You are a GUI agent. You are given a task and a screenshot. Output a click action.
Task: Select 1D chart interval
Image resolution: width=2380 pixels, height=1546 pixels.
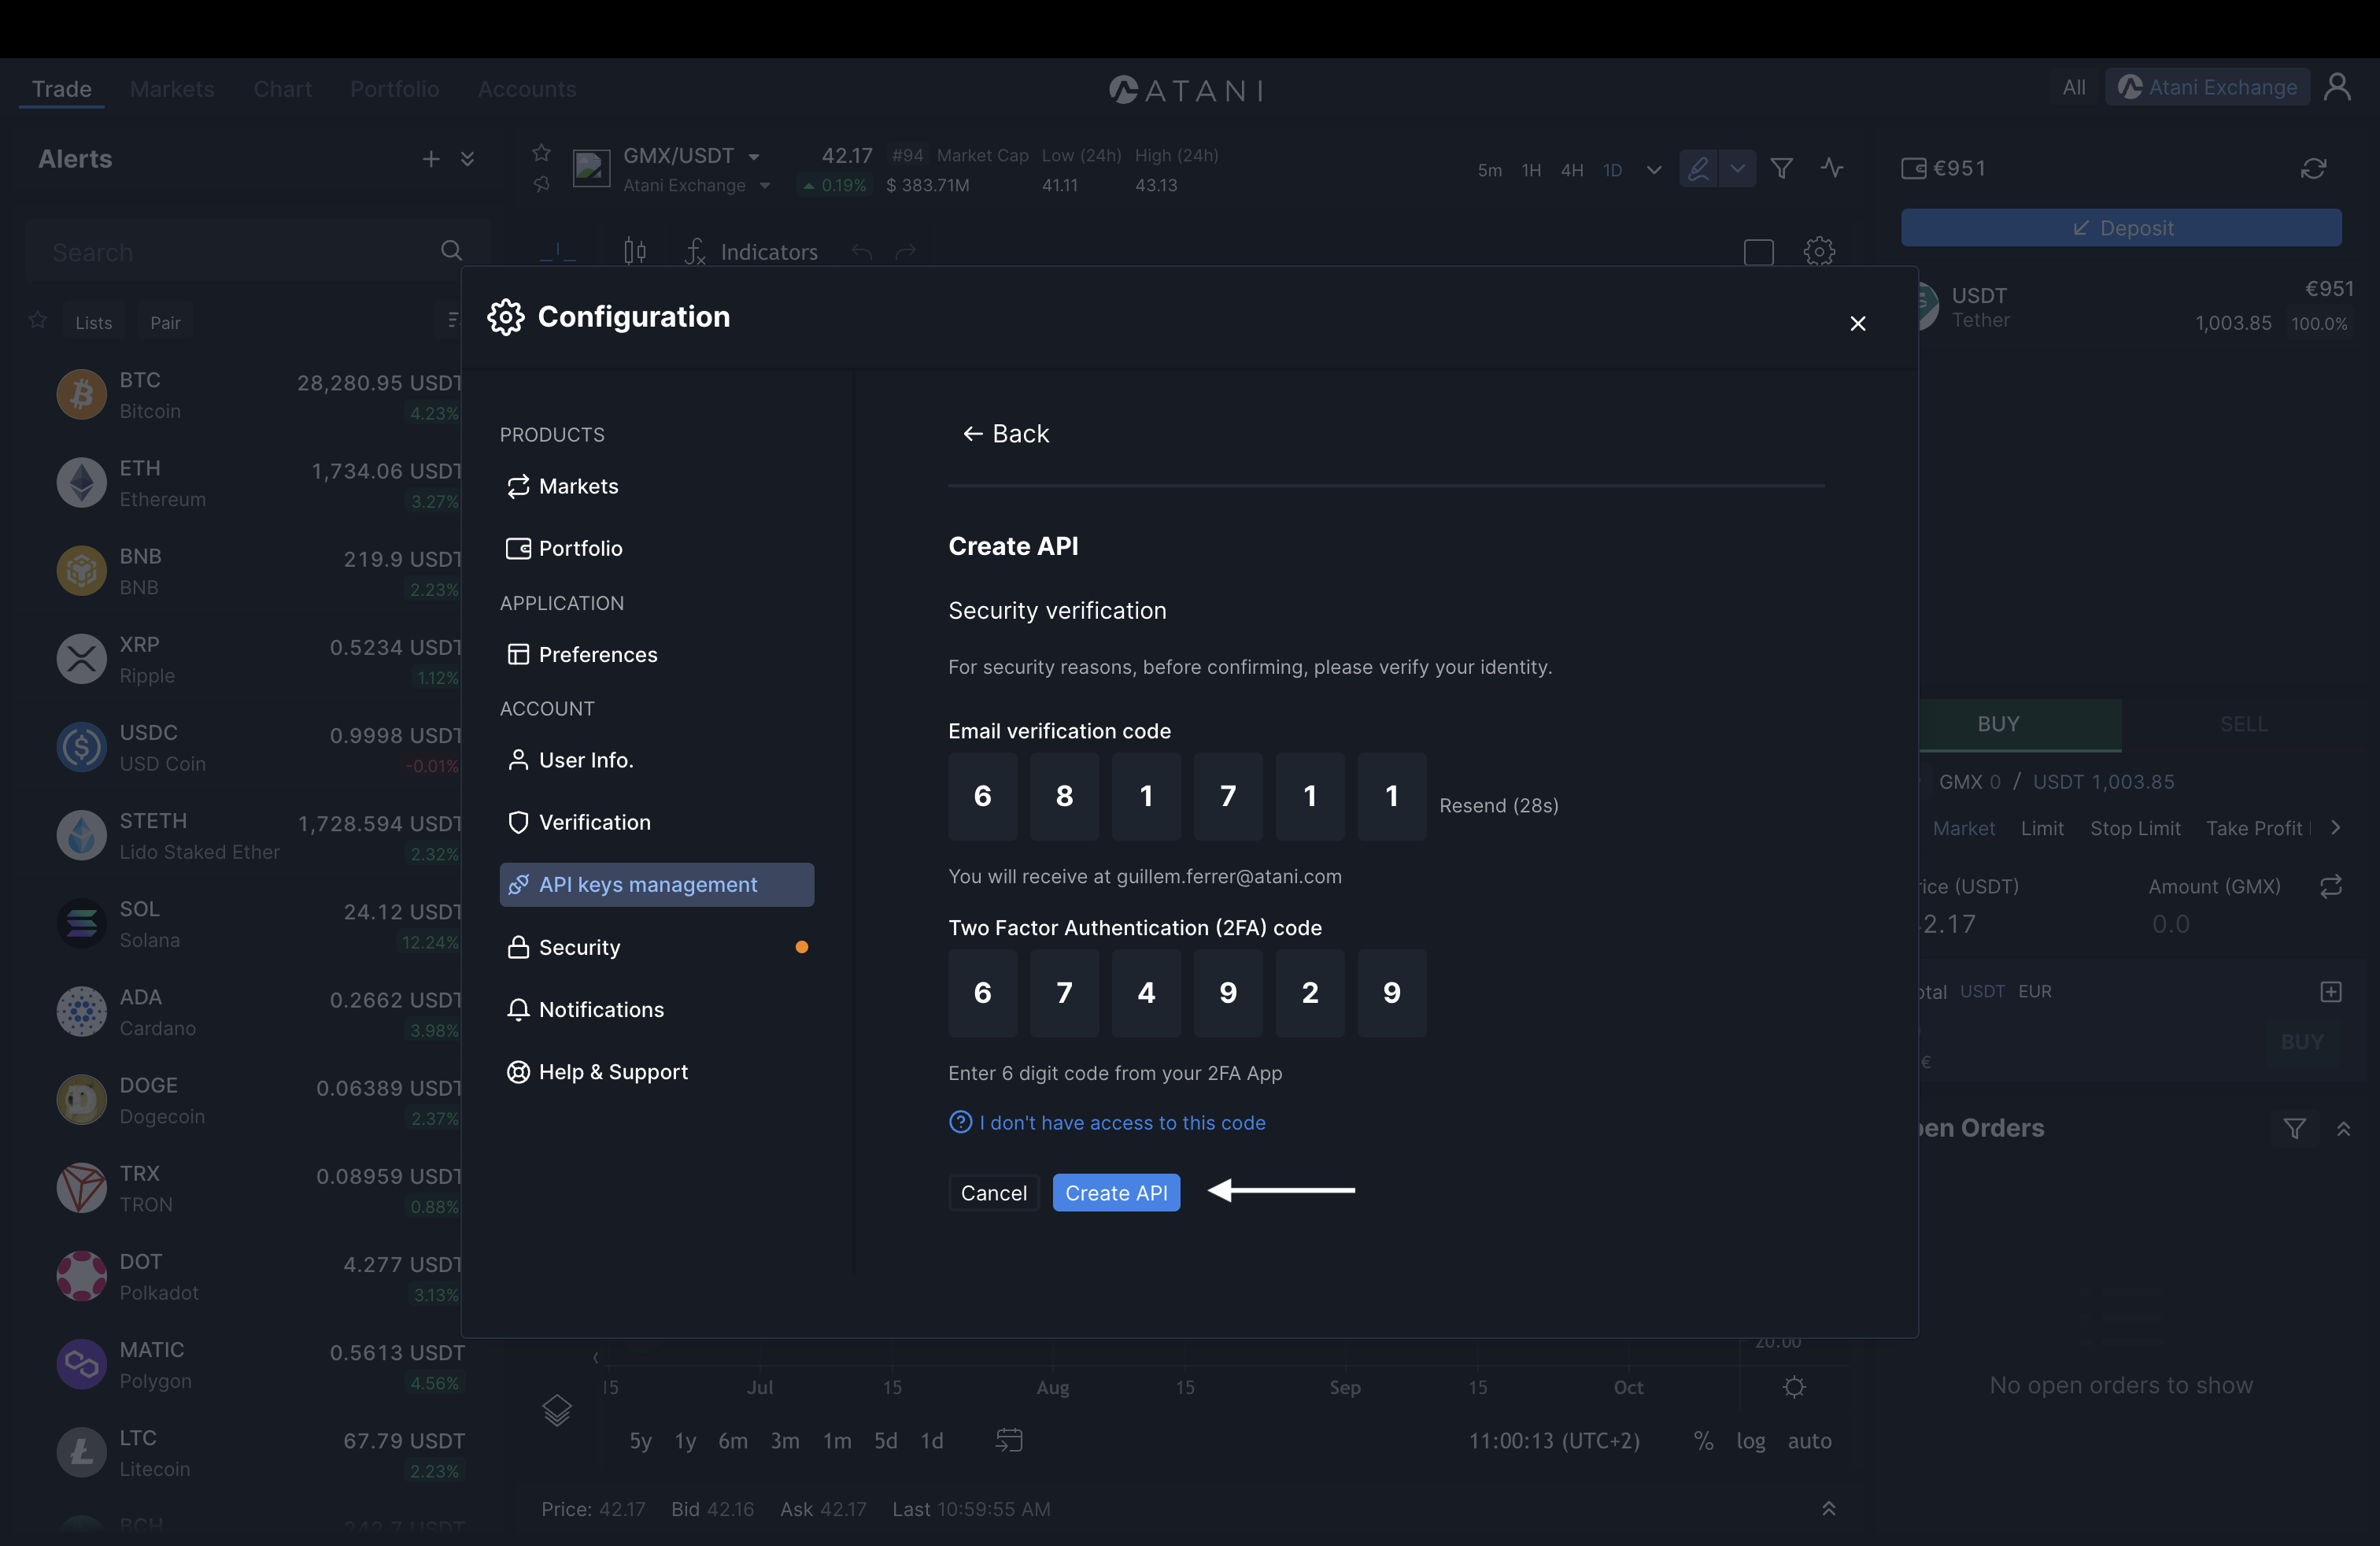tap(1612, 170)
